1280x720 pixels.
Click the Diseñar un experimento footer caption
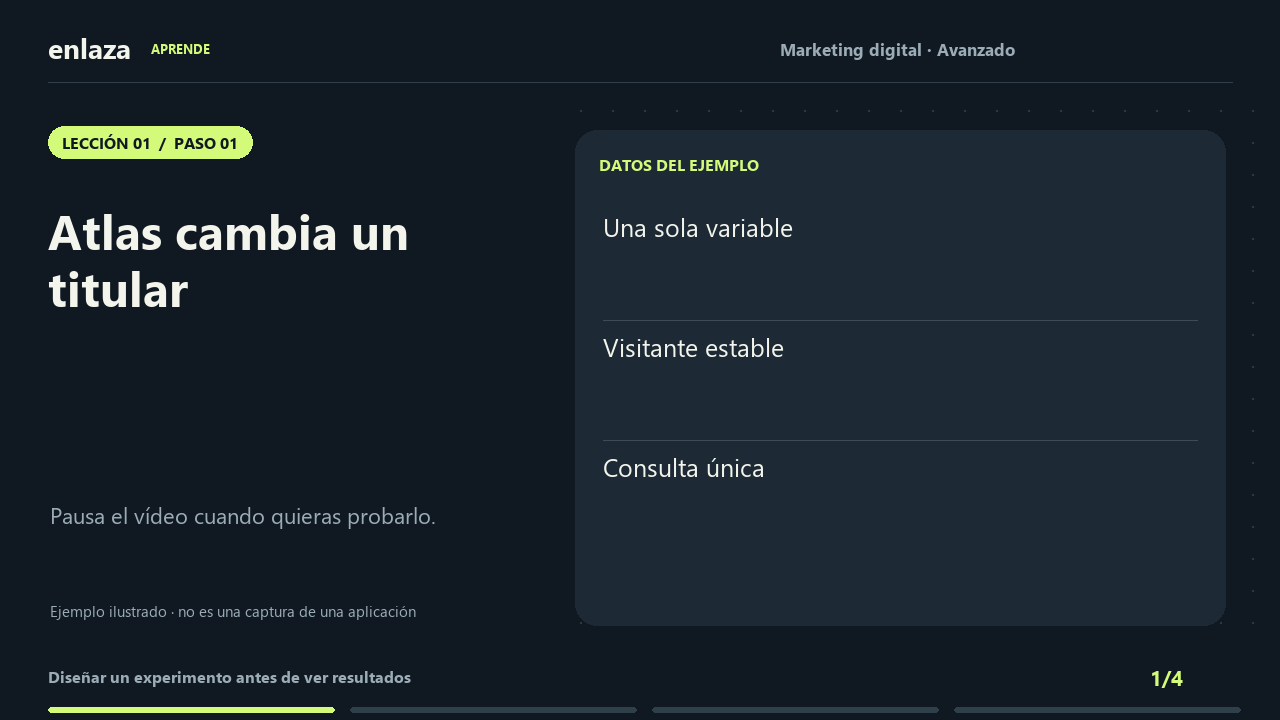click(x=229, y=678)
